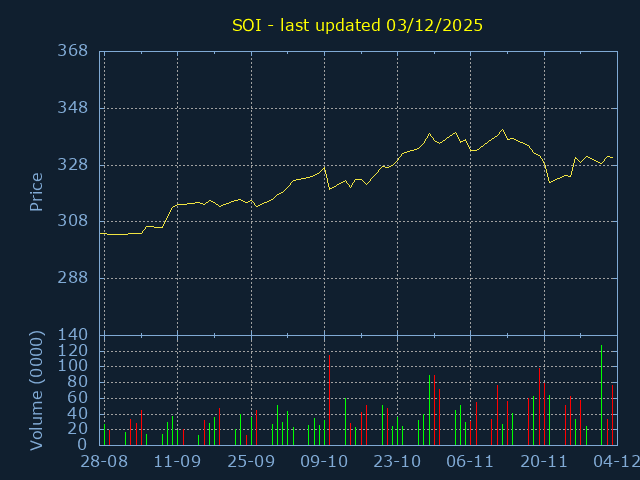Click the 'Price' axis label

pos(36,192)
